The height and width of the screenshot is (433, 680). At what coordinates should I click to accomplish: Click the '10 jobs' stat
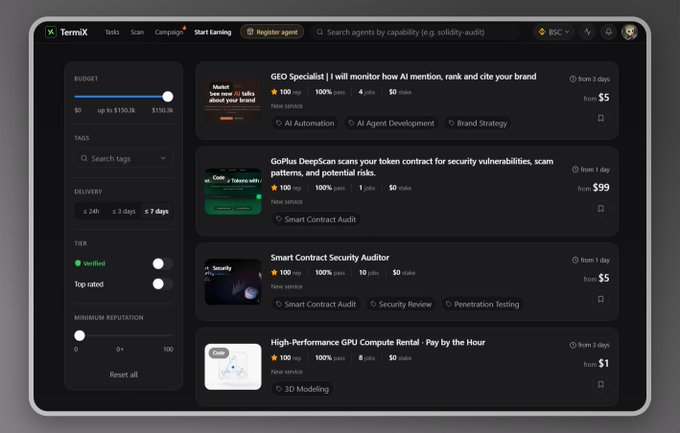(x=369, y=272)
